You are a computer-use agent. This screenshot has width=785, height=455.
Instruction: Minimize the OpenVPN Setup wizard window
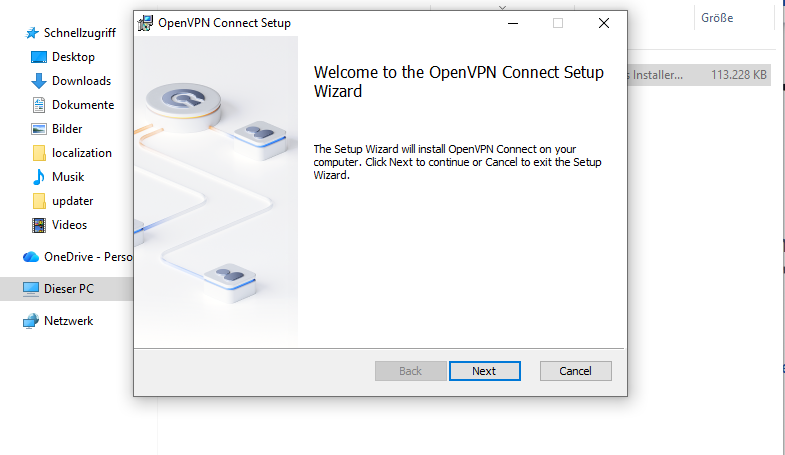[x=512, y=22]
